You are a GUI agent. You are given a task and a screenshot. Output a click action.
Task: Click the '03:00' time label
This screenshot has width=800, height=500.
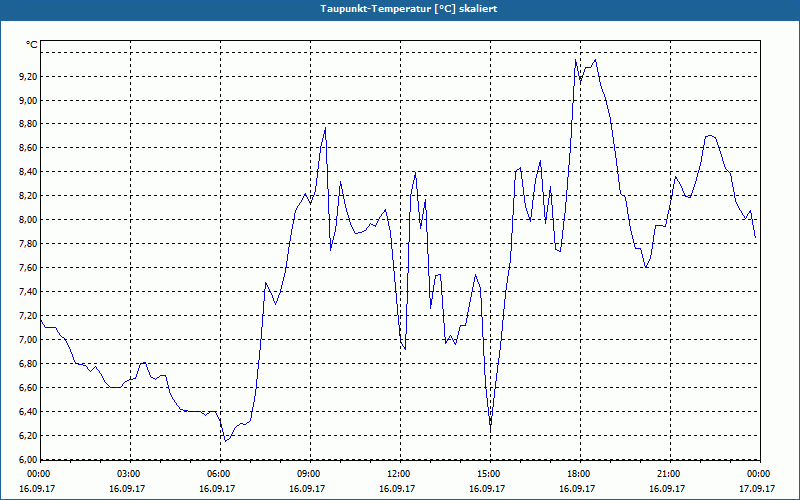[128, 473]
